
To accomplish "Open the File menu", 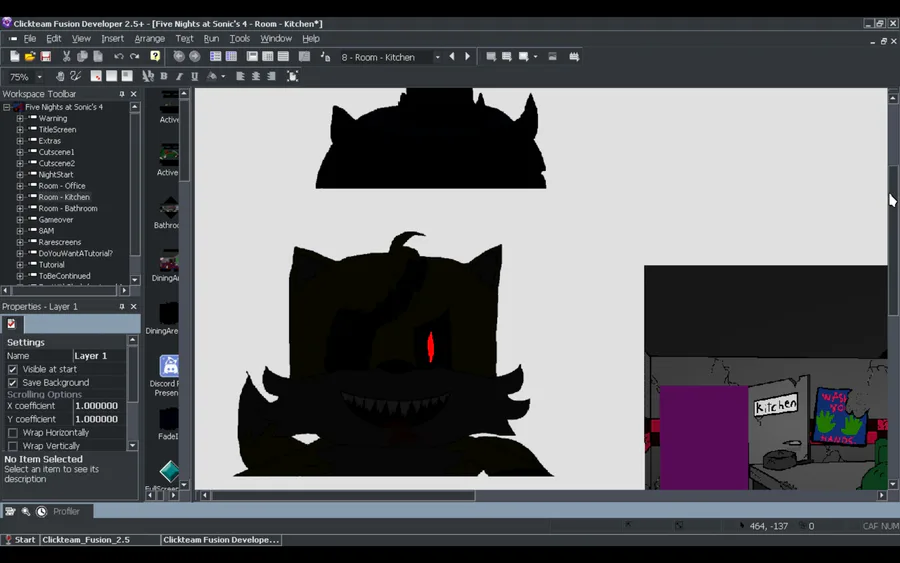I will coord(29,38).
